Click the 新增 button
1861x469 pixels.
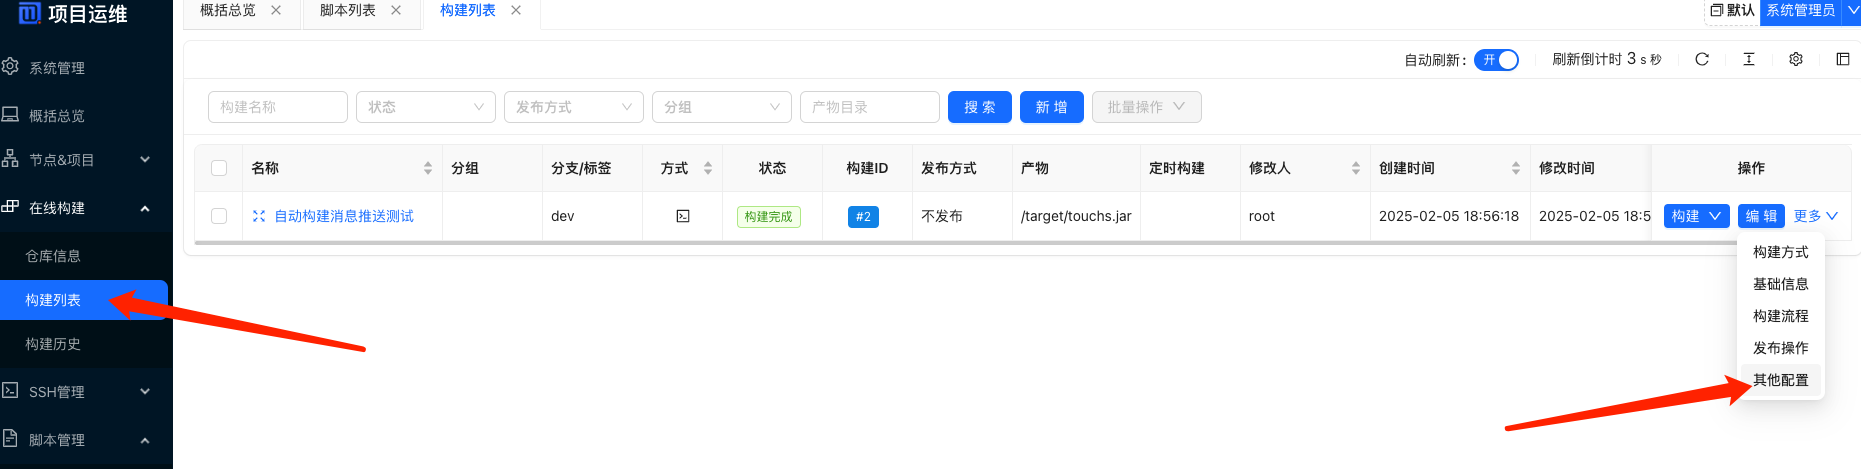click(x=1051, y=107)
